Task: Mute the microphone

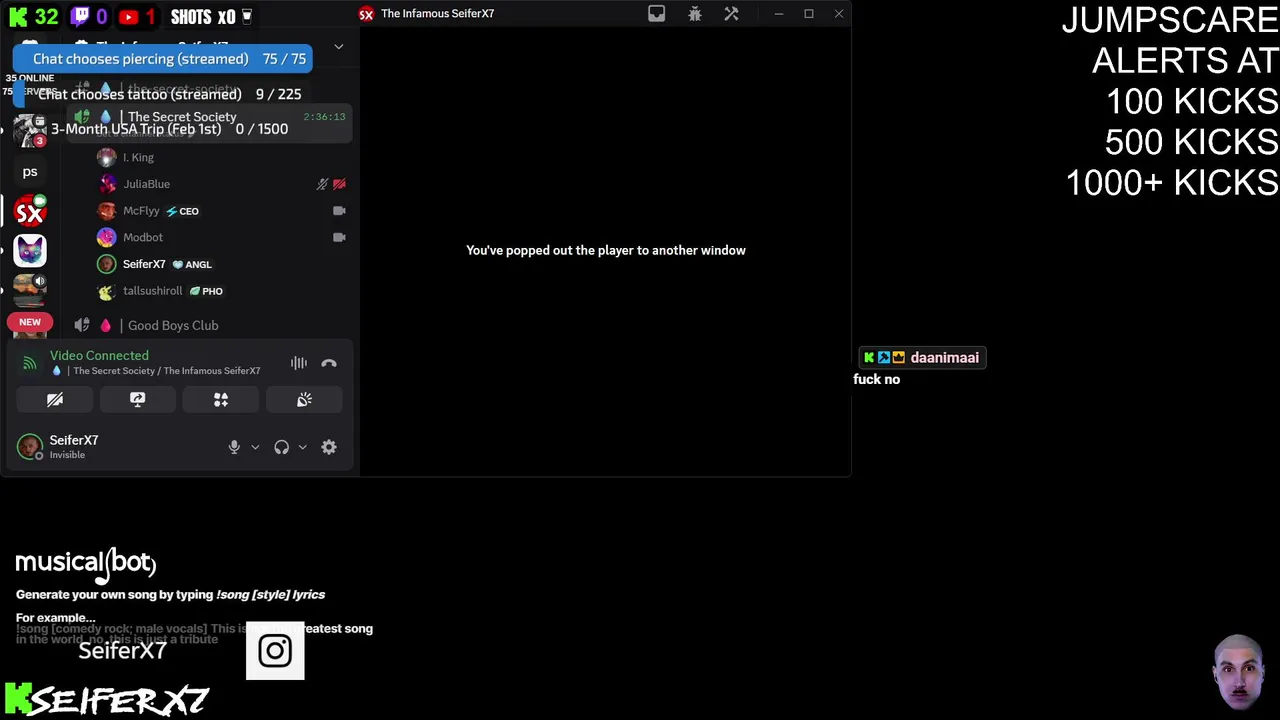Action: (x=234, y=447)
